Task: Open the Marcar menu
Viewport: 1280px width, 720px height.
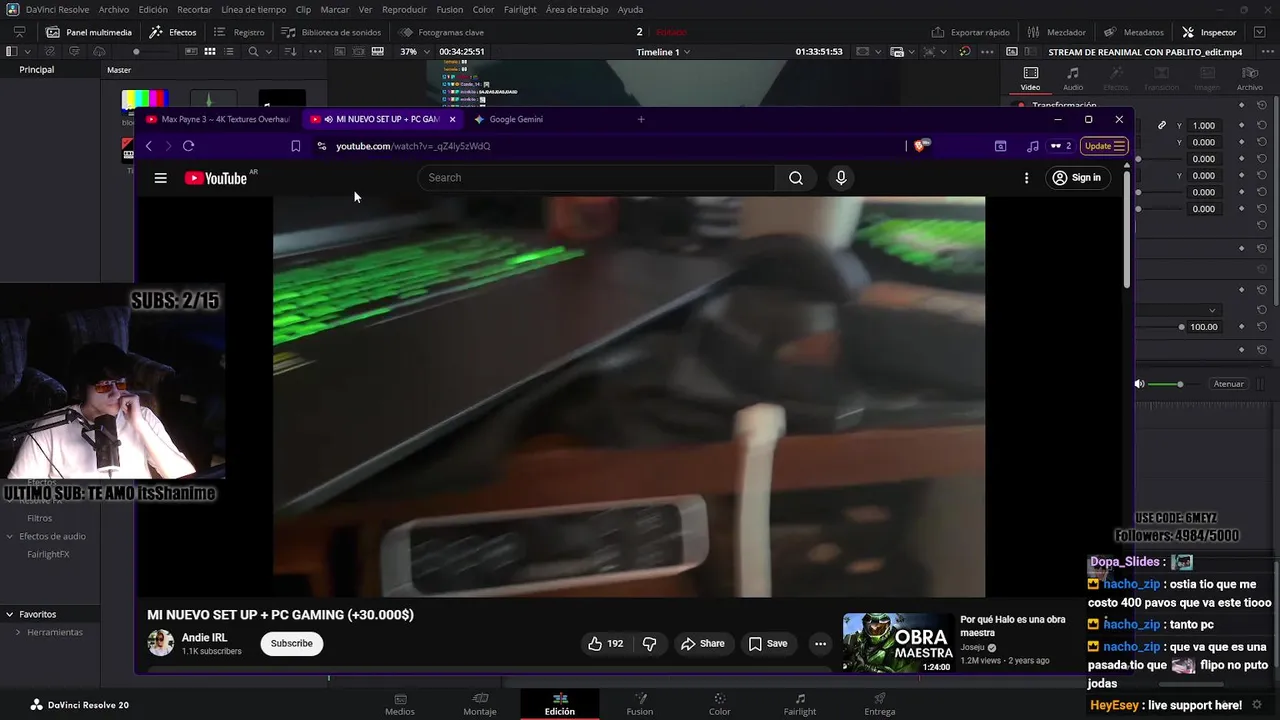Action: coord(335,9)
